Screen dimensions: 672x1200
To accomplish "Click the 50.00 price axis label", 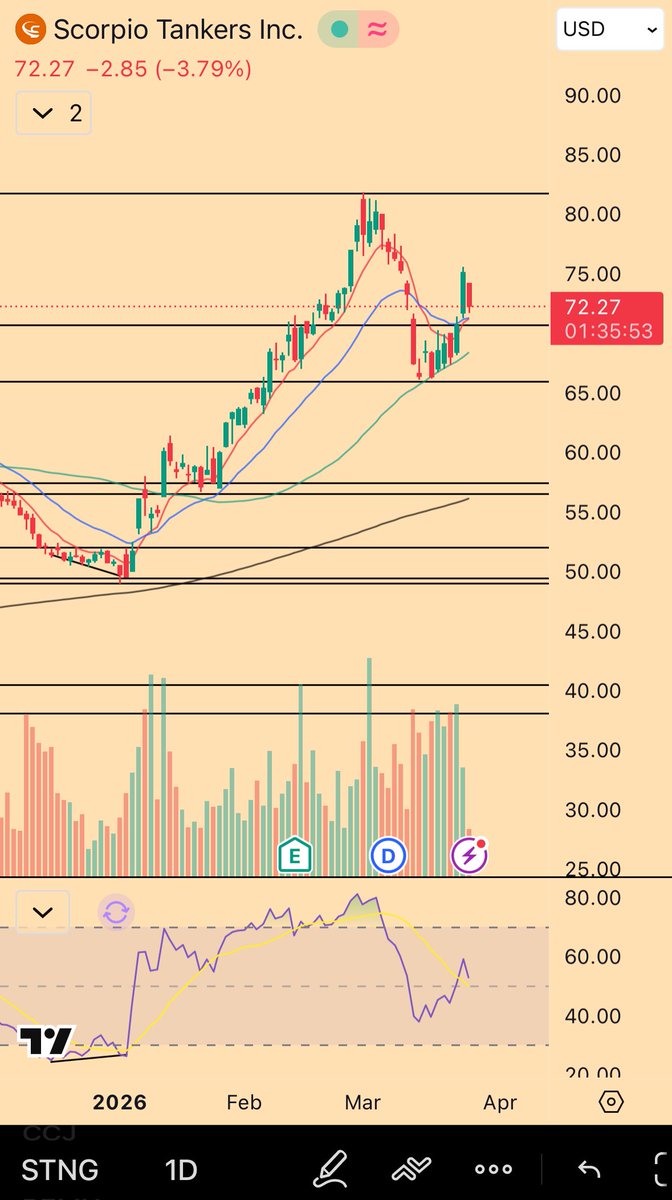I will coord(593,572).
